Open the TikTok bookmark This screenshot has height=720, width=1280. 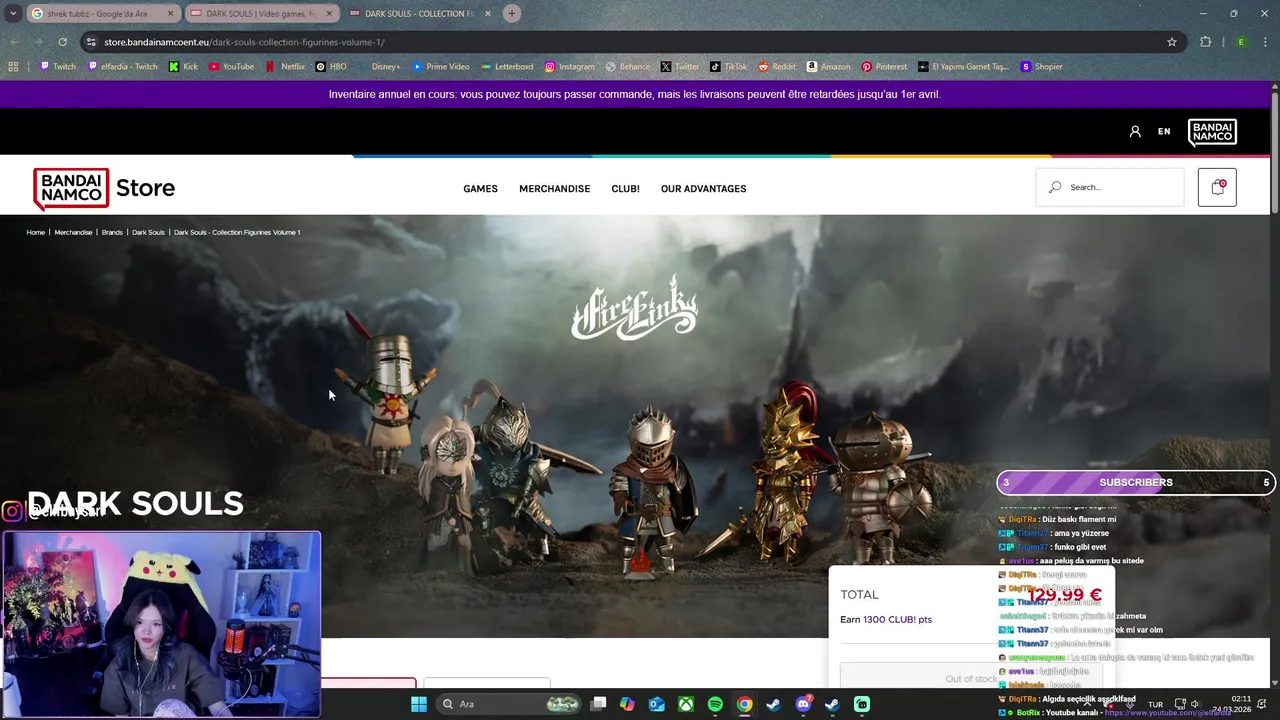coord(729,67)
